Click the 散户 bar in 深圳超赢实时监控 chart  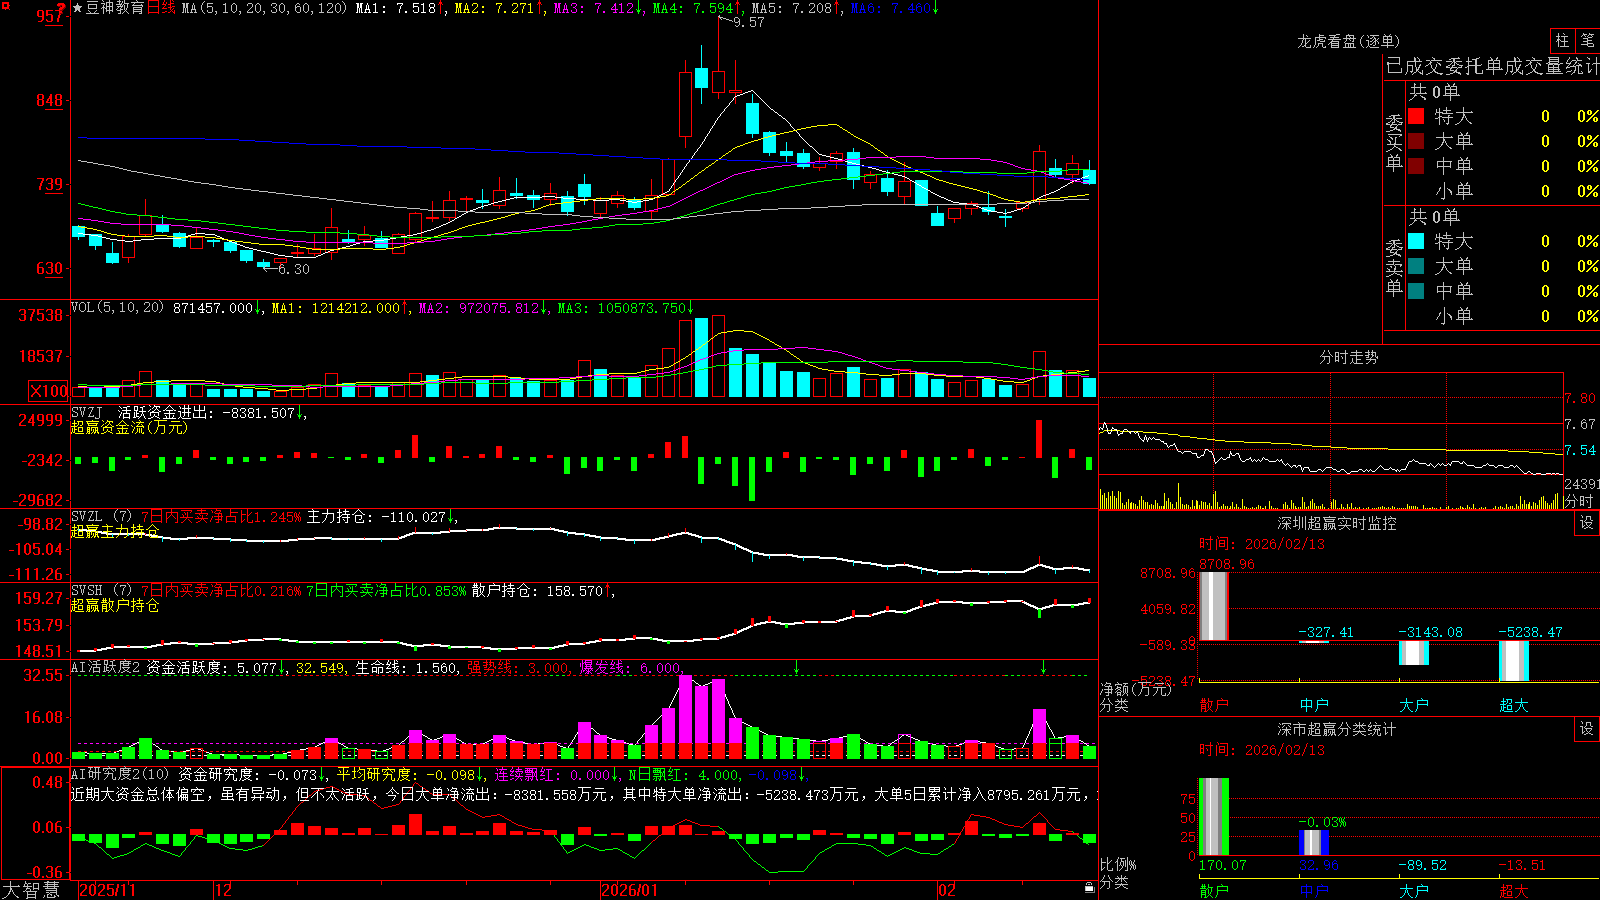click(1213, 606)
